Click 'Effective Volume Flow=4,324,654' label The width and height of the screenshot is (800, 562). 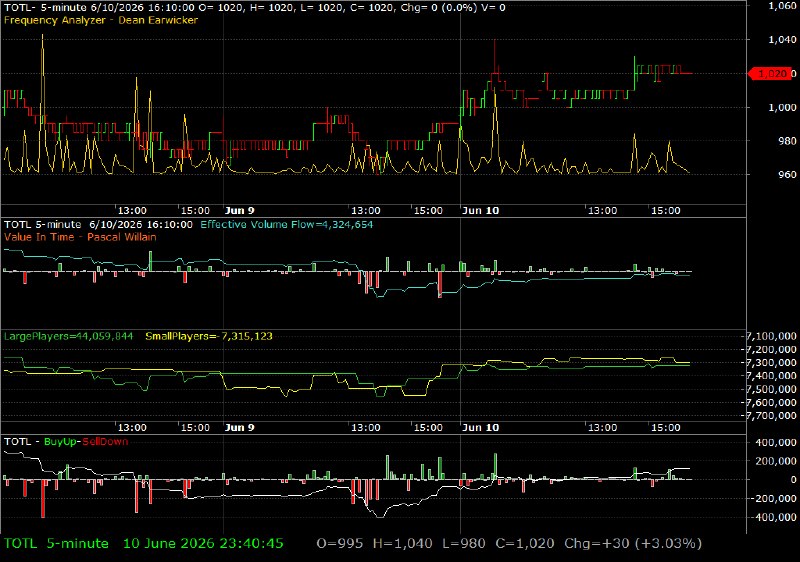pos(287,224)
